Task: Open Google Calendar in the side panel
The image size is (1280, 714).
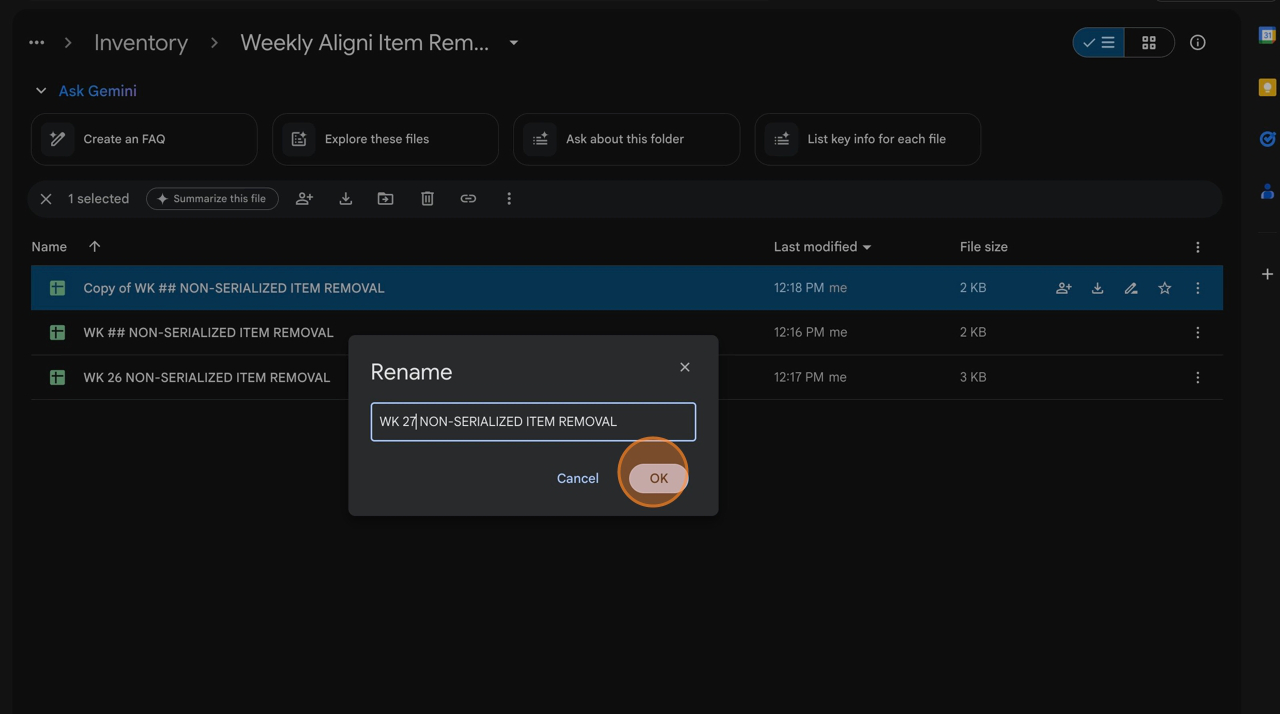Action: 1267,35
